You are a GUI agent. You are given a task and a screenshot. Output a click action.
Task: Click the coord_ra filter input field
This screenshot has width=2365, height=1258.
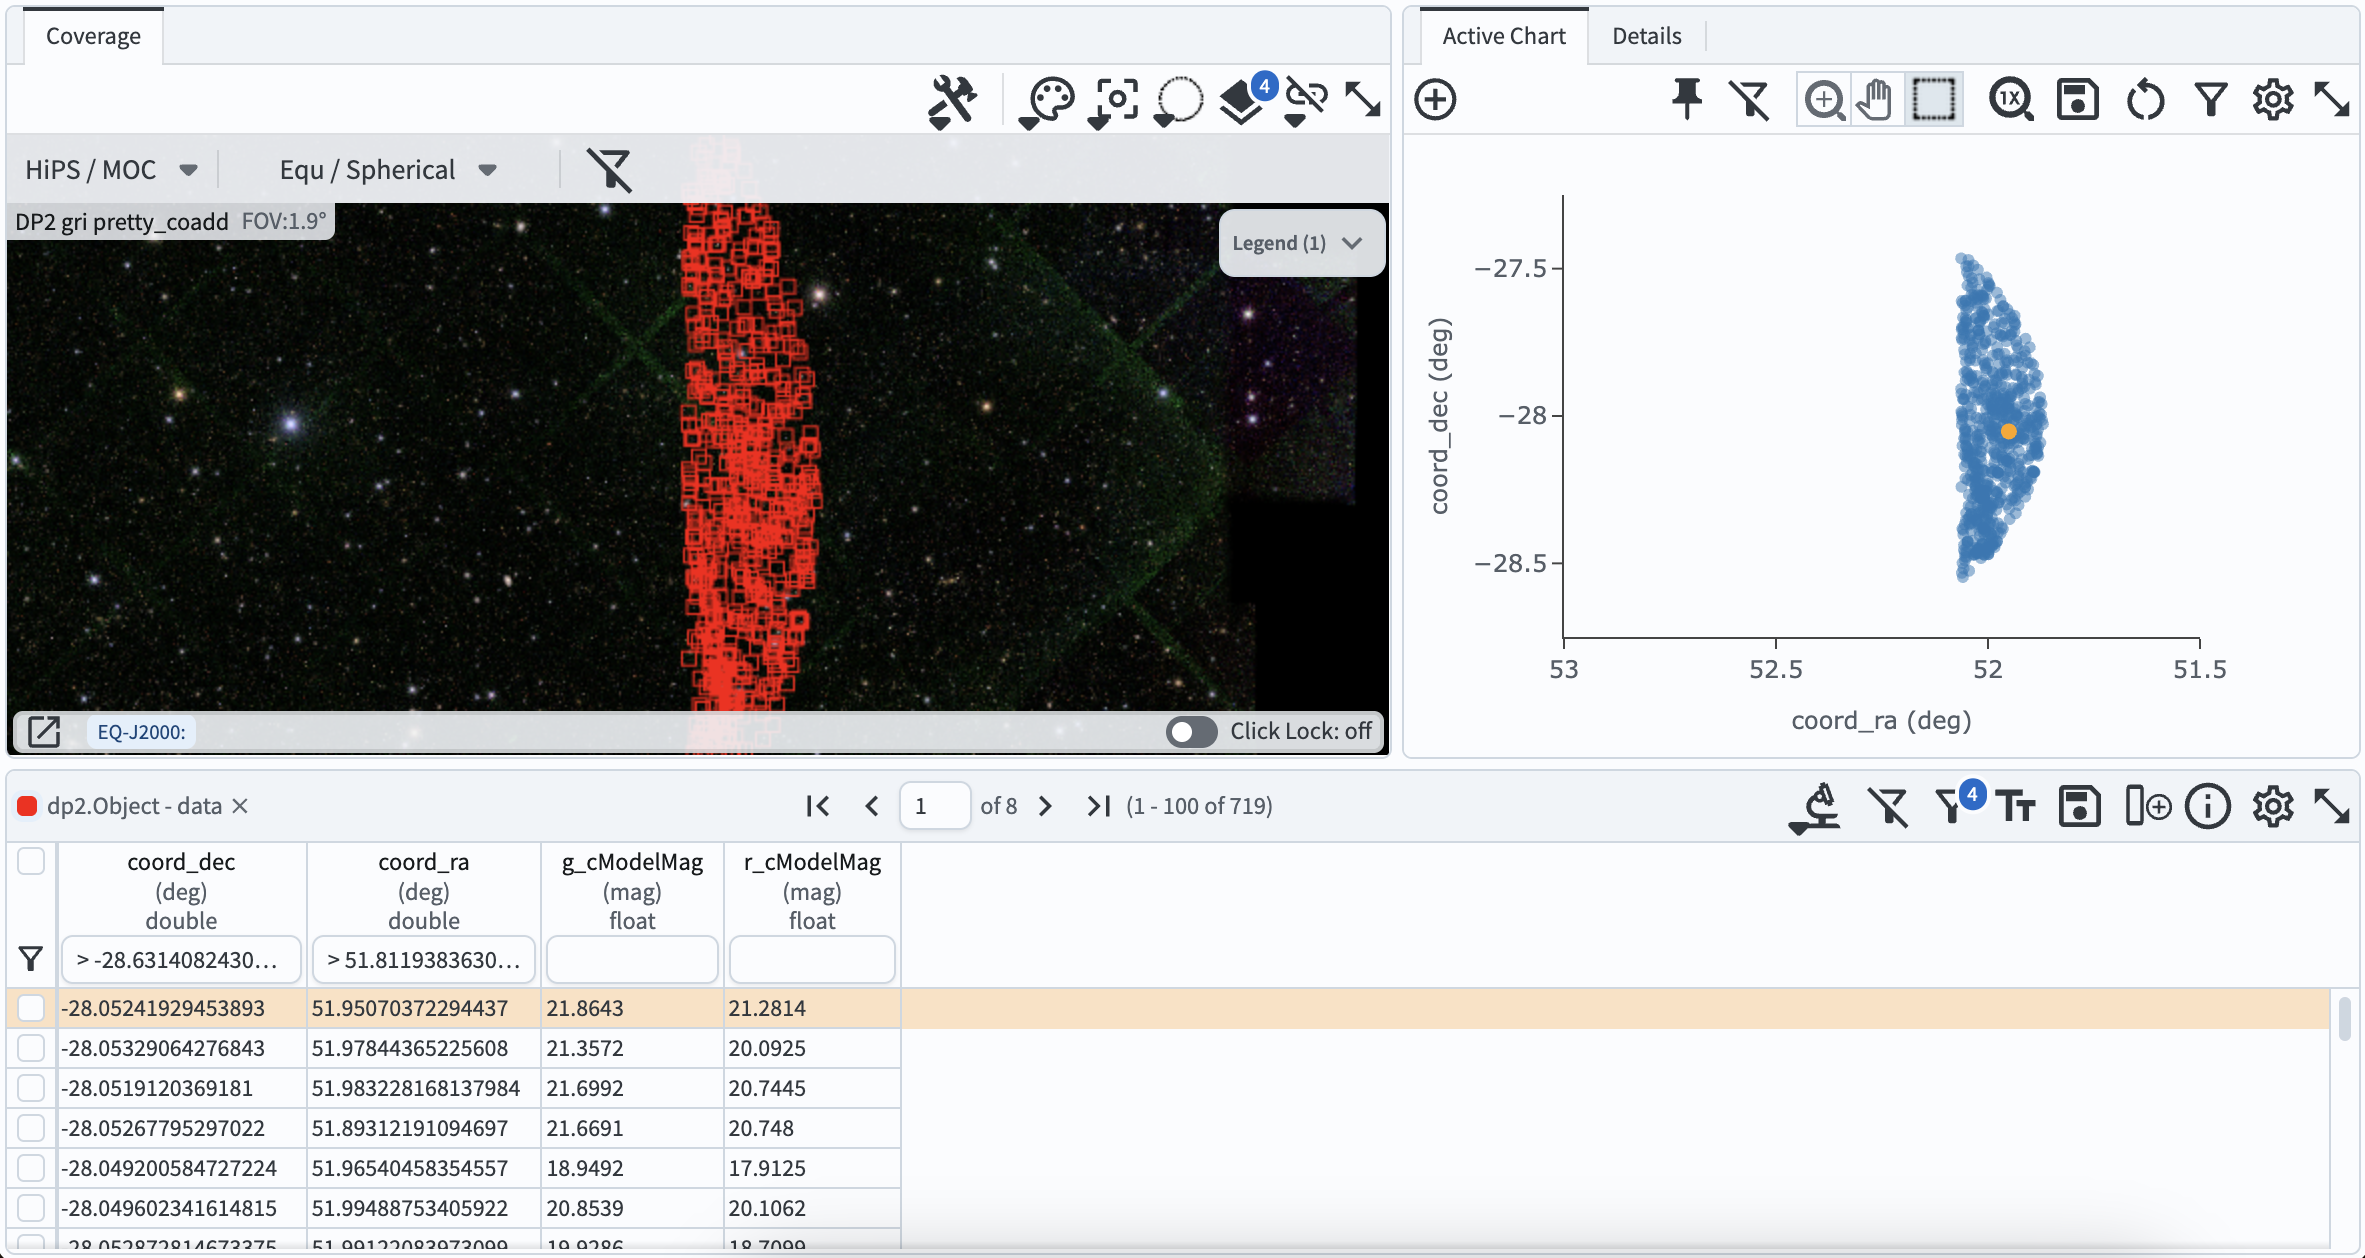[424, 960]
